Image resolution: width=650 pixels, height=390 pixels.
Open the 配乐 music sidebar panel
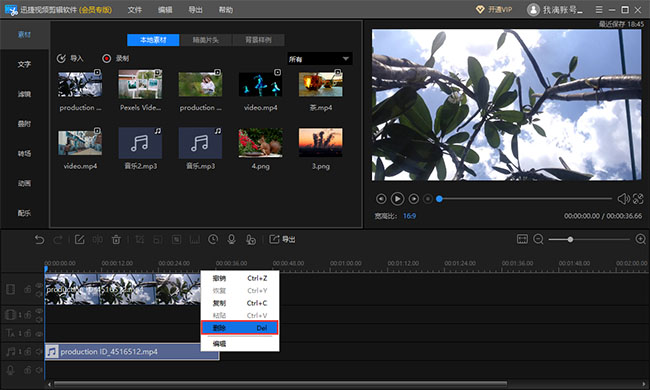(24, 213)
